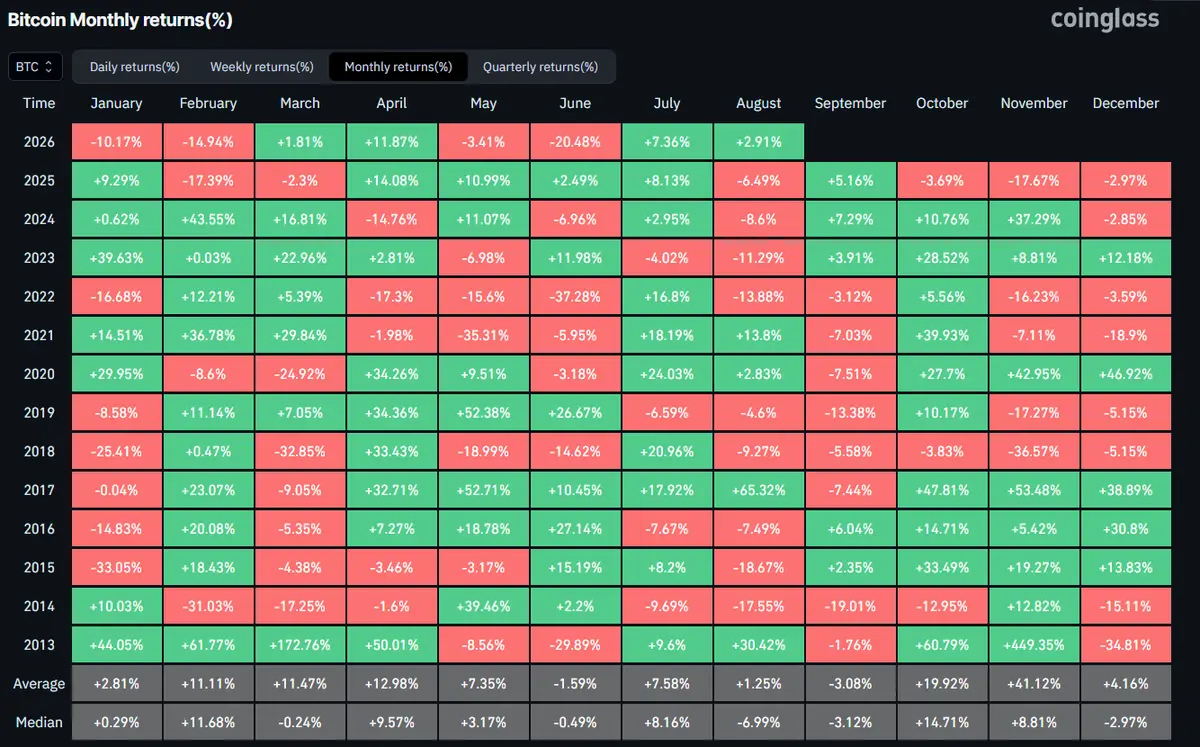1200x747 pixels.
Task: Click the Bitcoin Monthly returns(%) title
Action: pos(120,20)
